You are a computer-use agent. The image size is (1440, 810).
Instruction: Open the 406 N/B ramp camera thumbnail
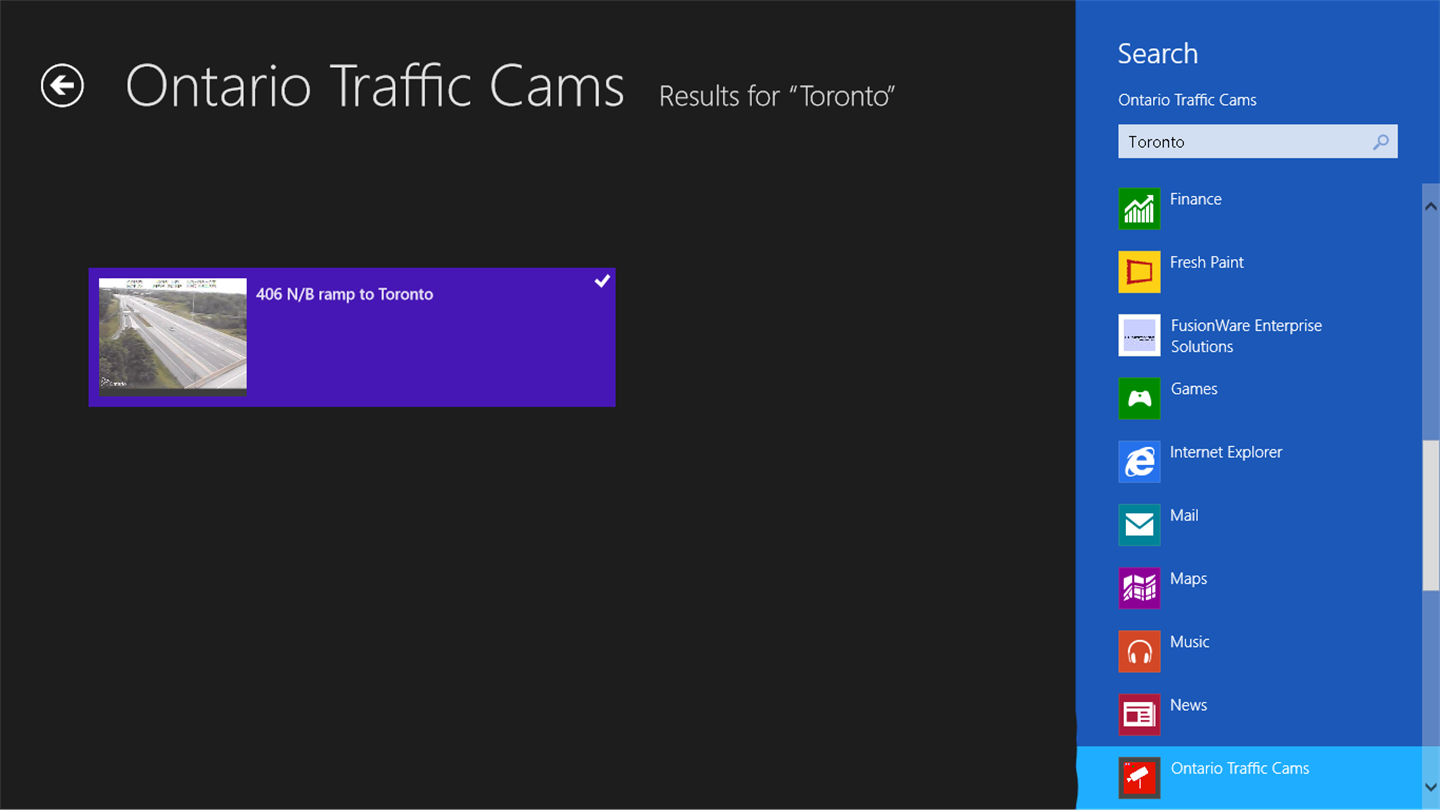pyautogui.click(x=173, y=335)
